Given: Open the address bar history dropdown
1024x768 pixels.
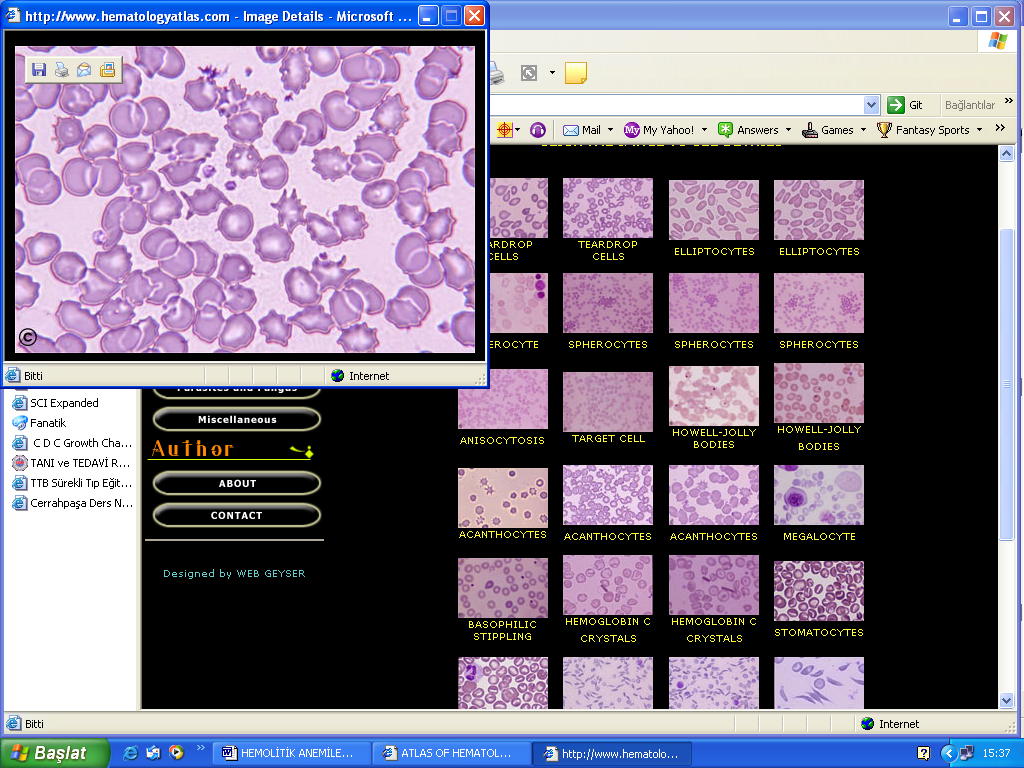Looking at the screenshot, I should tap(871, 104).
